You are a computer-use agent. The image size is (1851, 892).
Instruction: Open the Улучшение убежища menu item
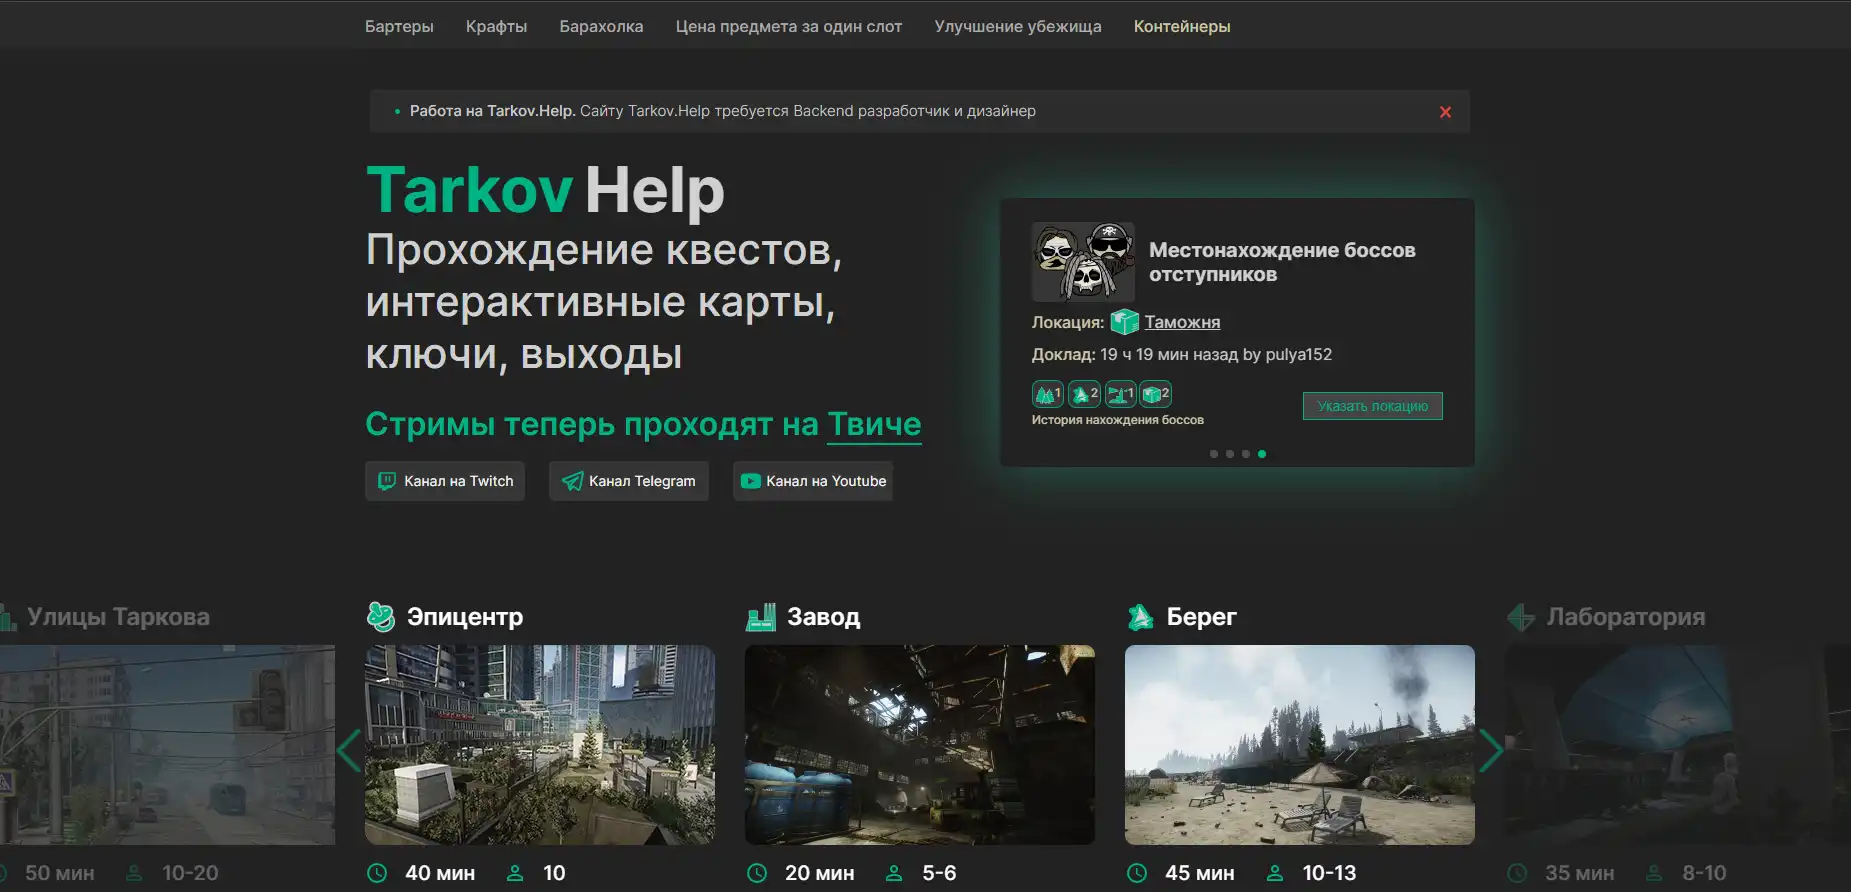[1018, 26]
